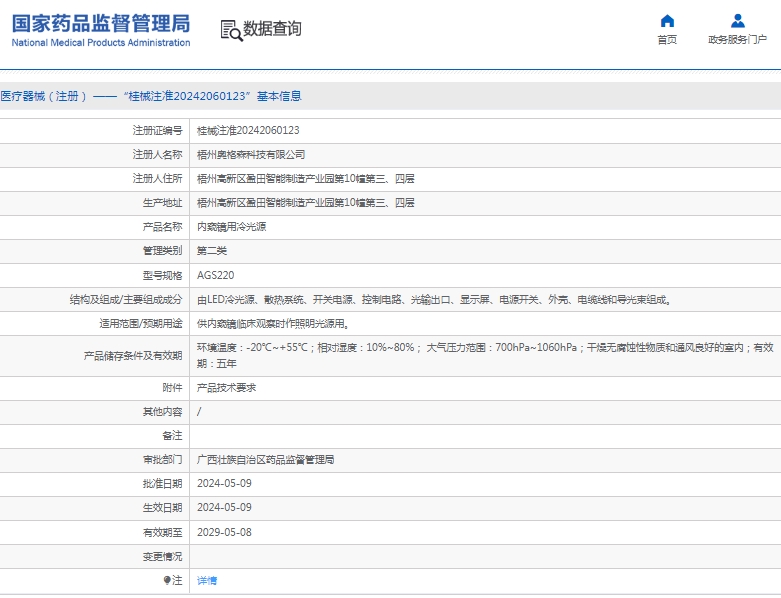Click the 注册人名称 row label
Image resolution: width=781 pixels, height=598 pixels.
click(157, 155)
